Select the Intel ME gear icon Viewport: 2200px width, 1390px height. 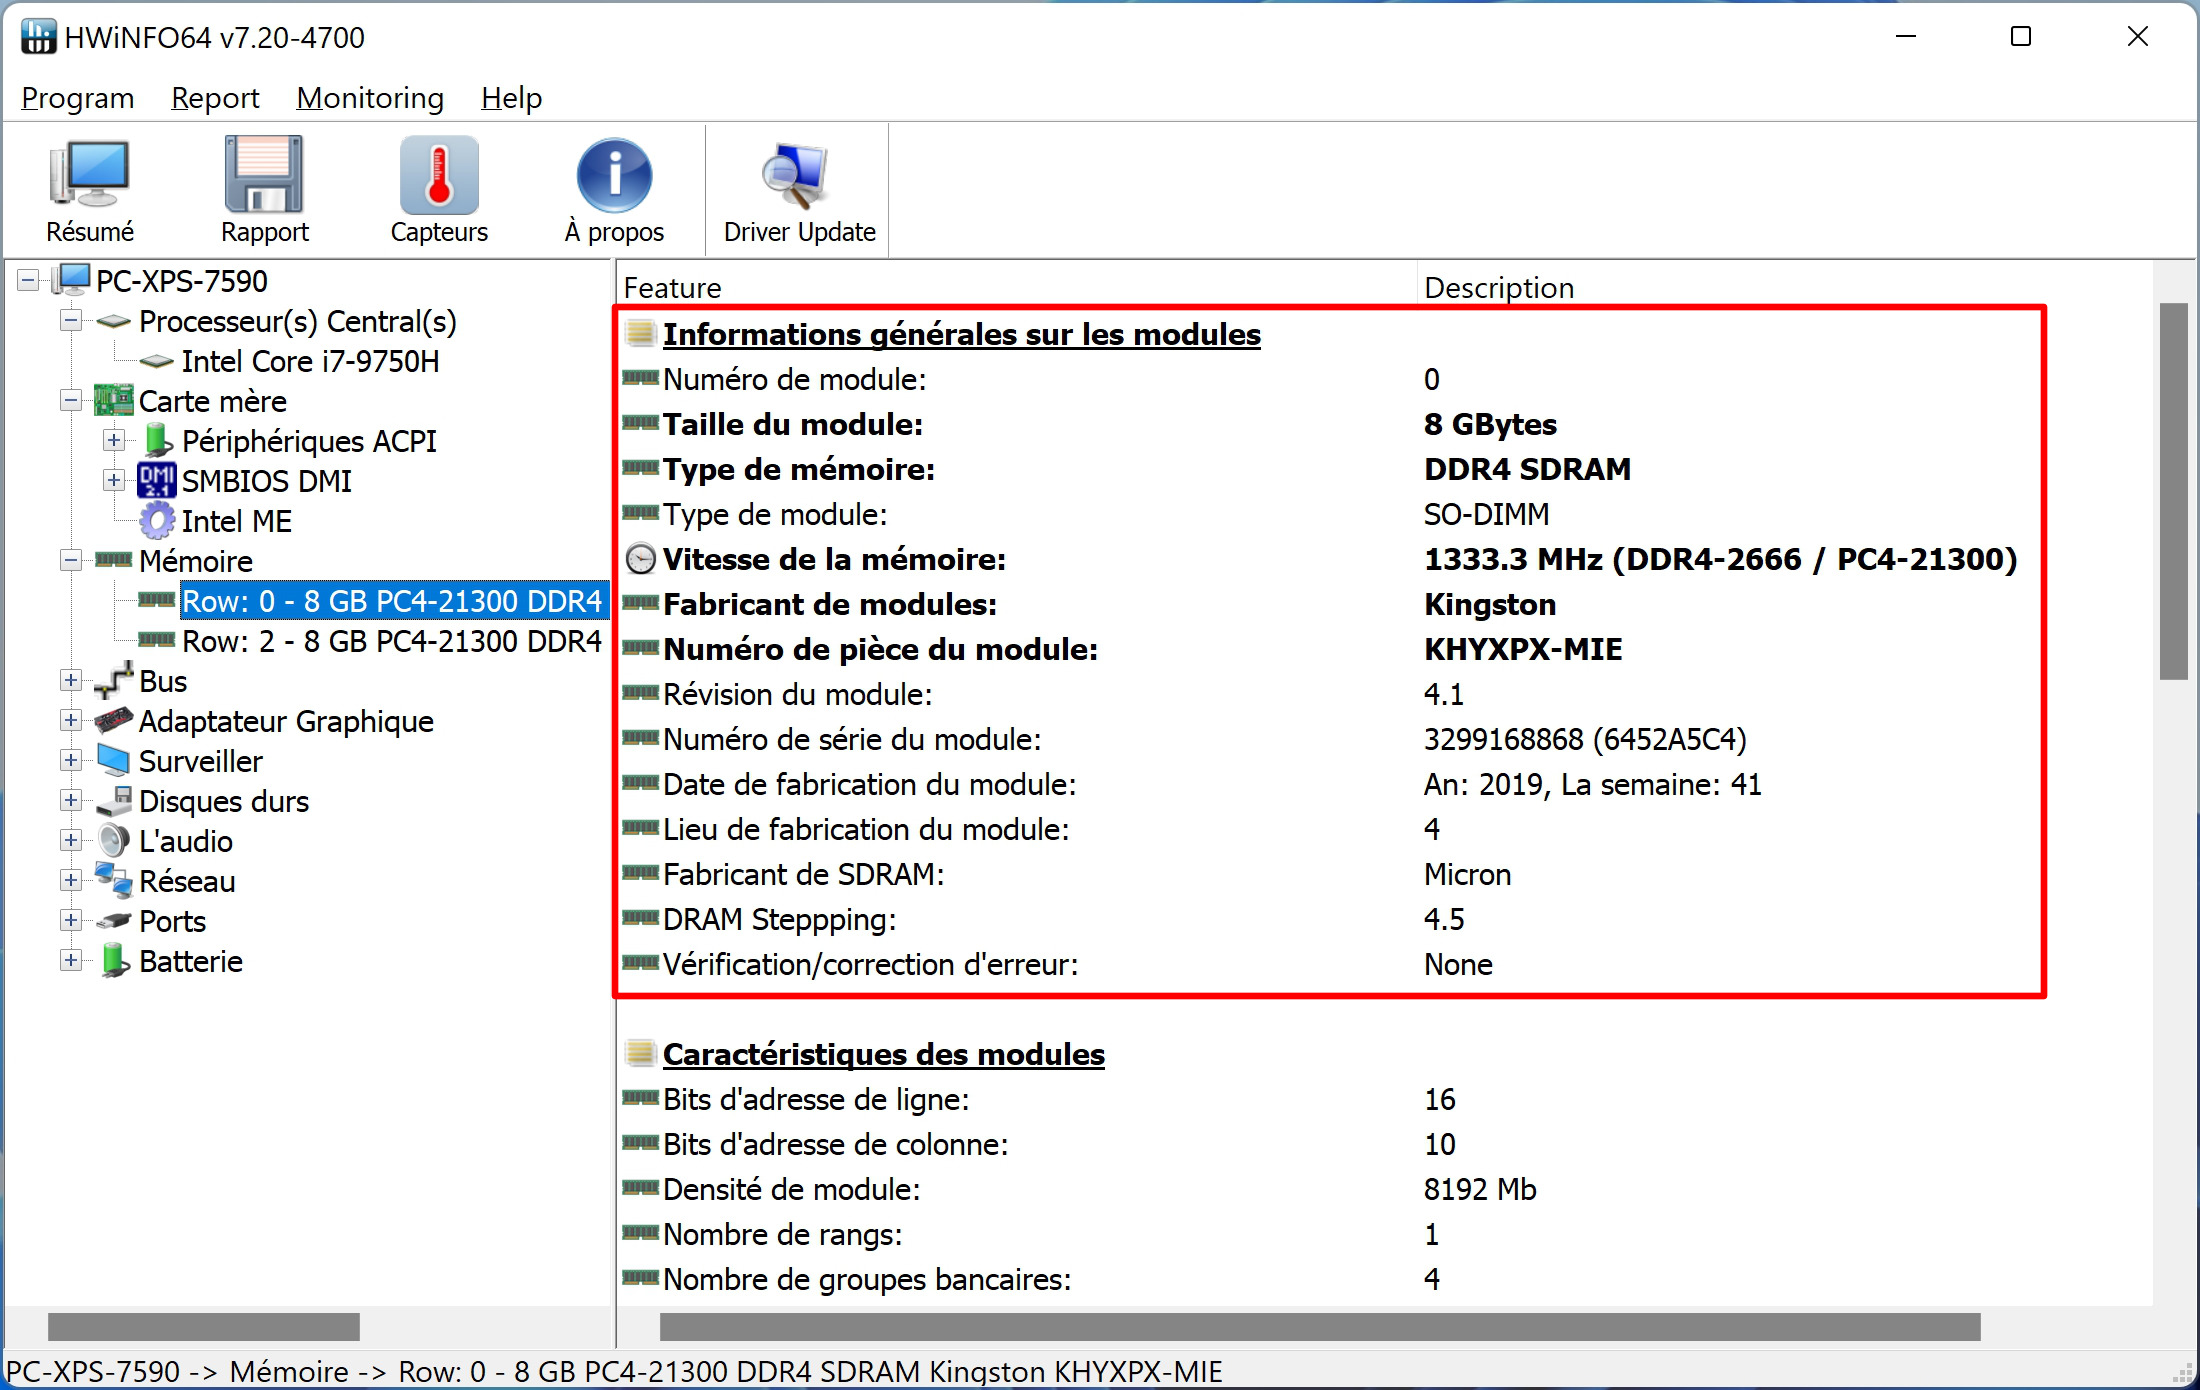157,521
